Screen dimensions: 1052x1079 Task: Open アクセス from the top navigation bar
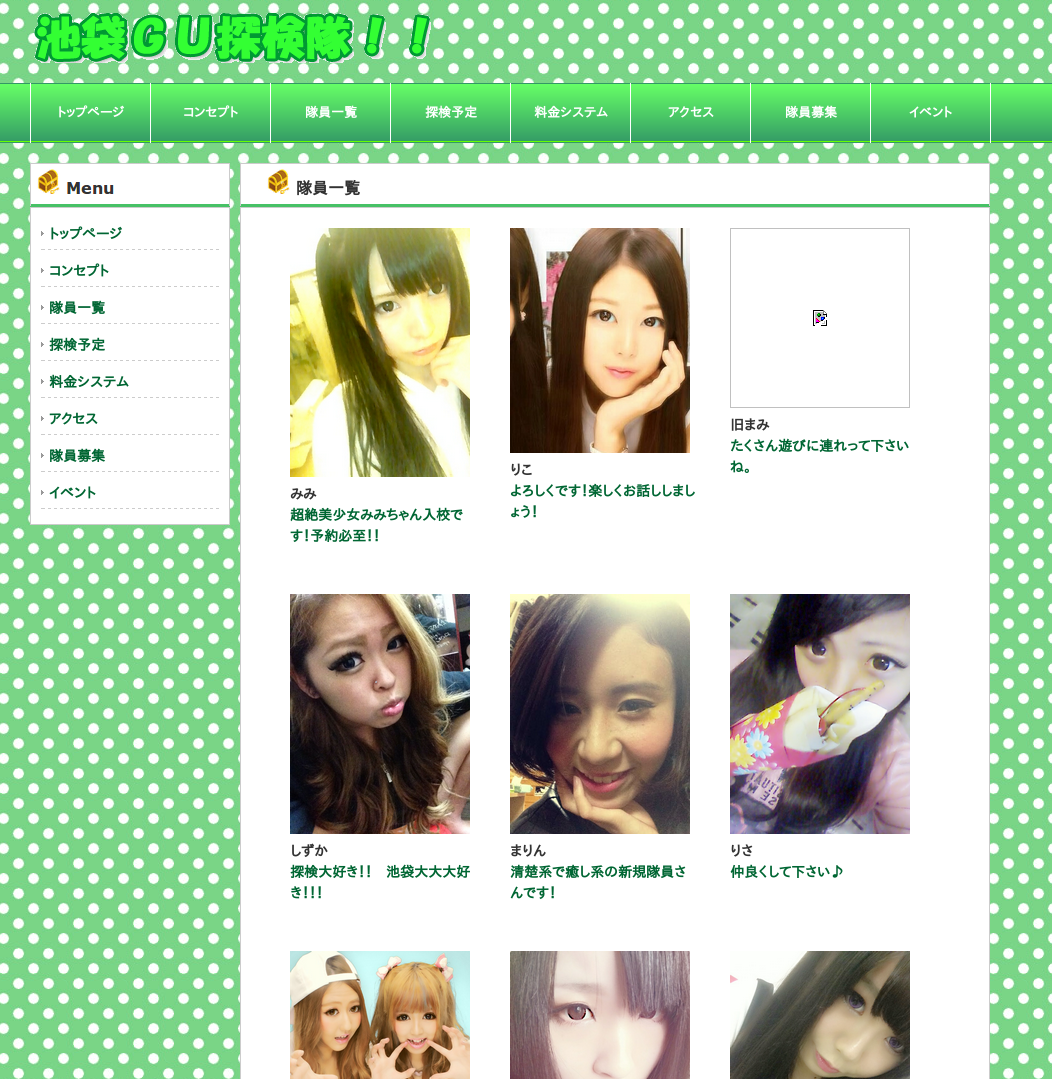[690, 113]
